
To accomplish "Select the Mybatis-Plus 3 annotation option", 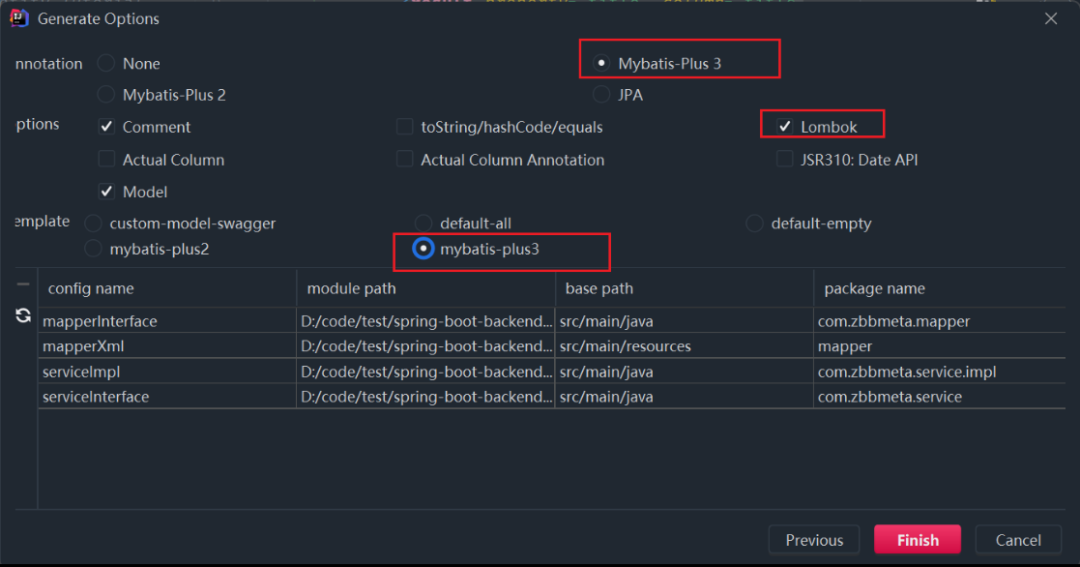I will (x=601, y=63).
